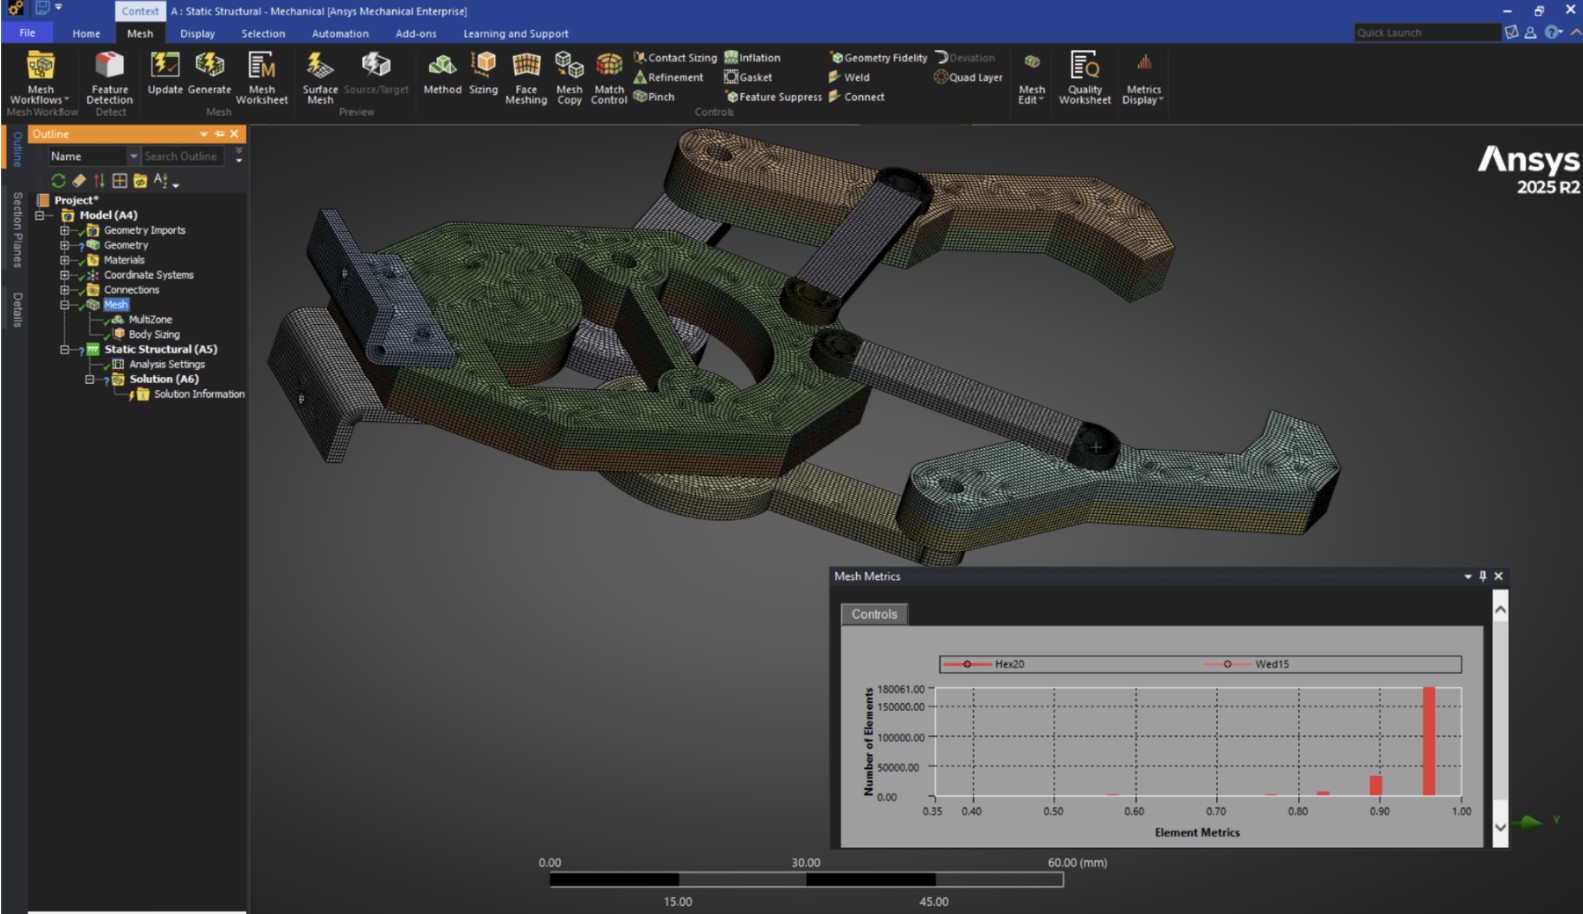Select Body Sizing in the outline
Image resolution: width=1583 pixels, height=914 pixels.
tap(154, 335)
